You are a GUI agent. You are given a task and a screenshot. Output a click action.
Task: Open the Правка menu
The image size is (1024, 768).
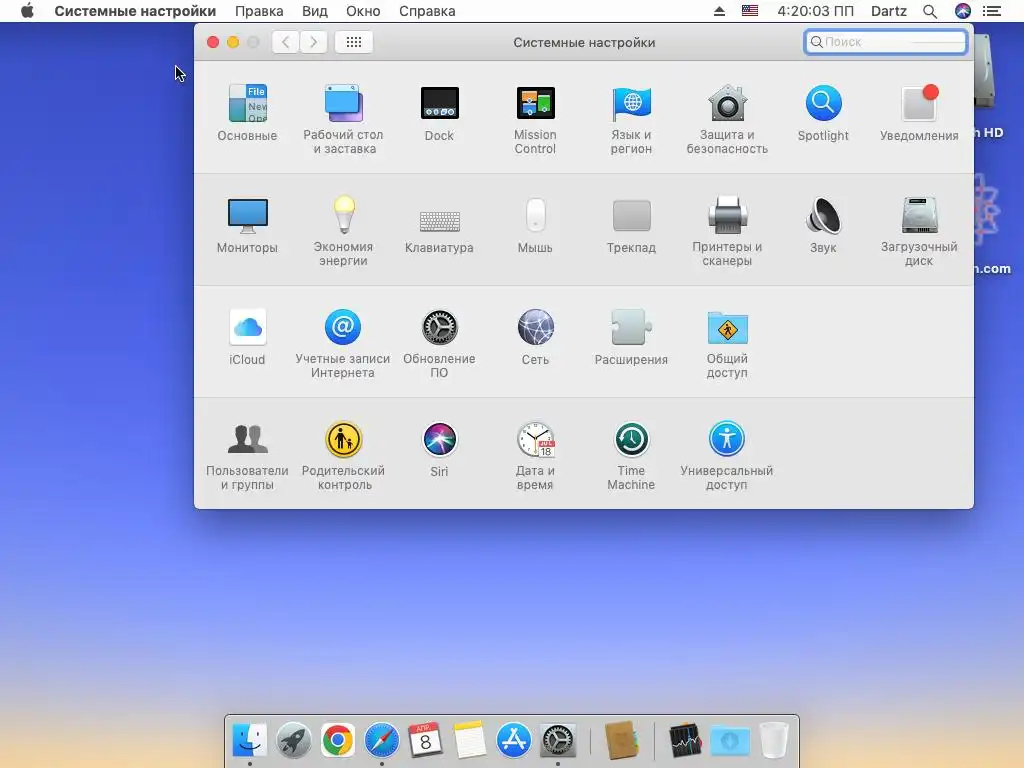pos(259,11)
